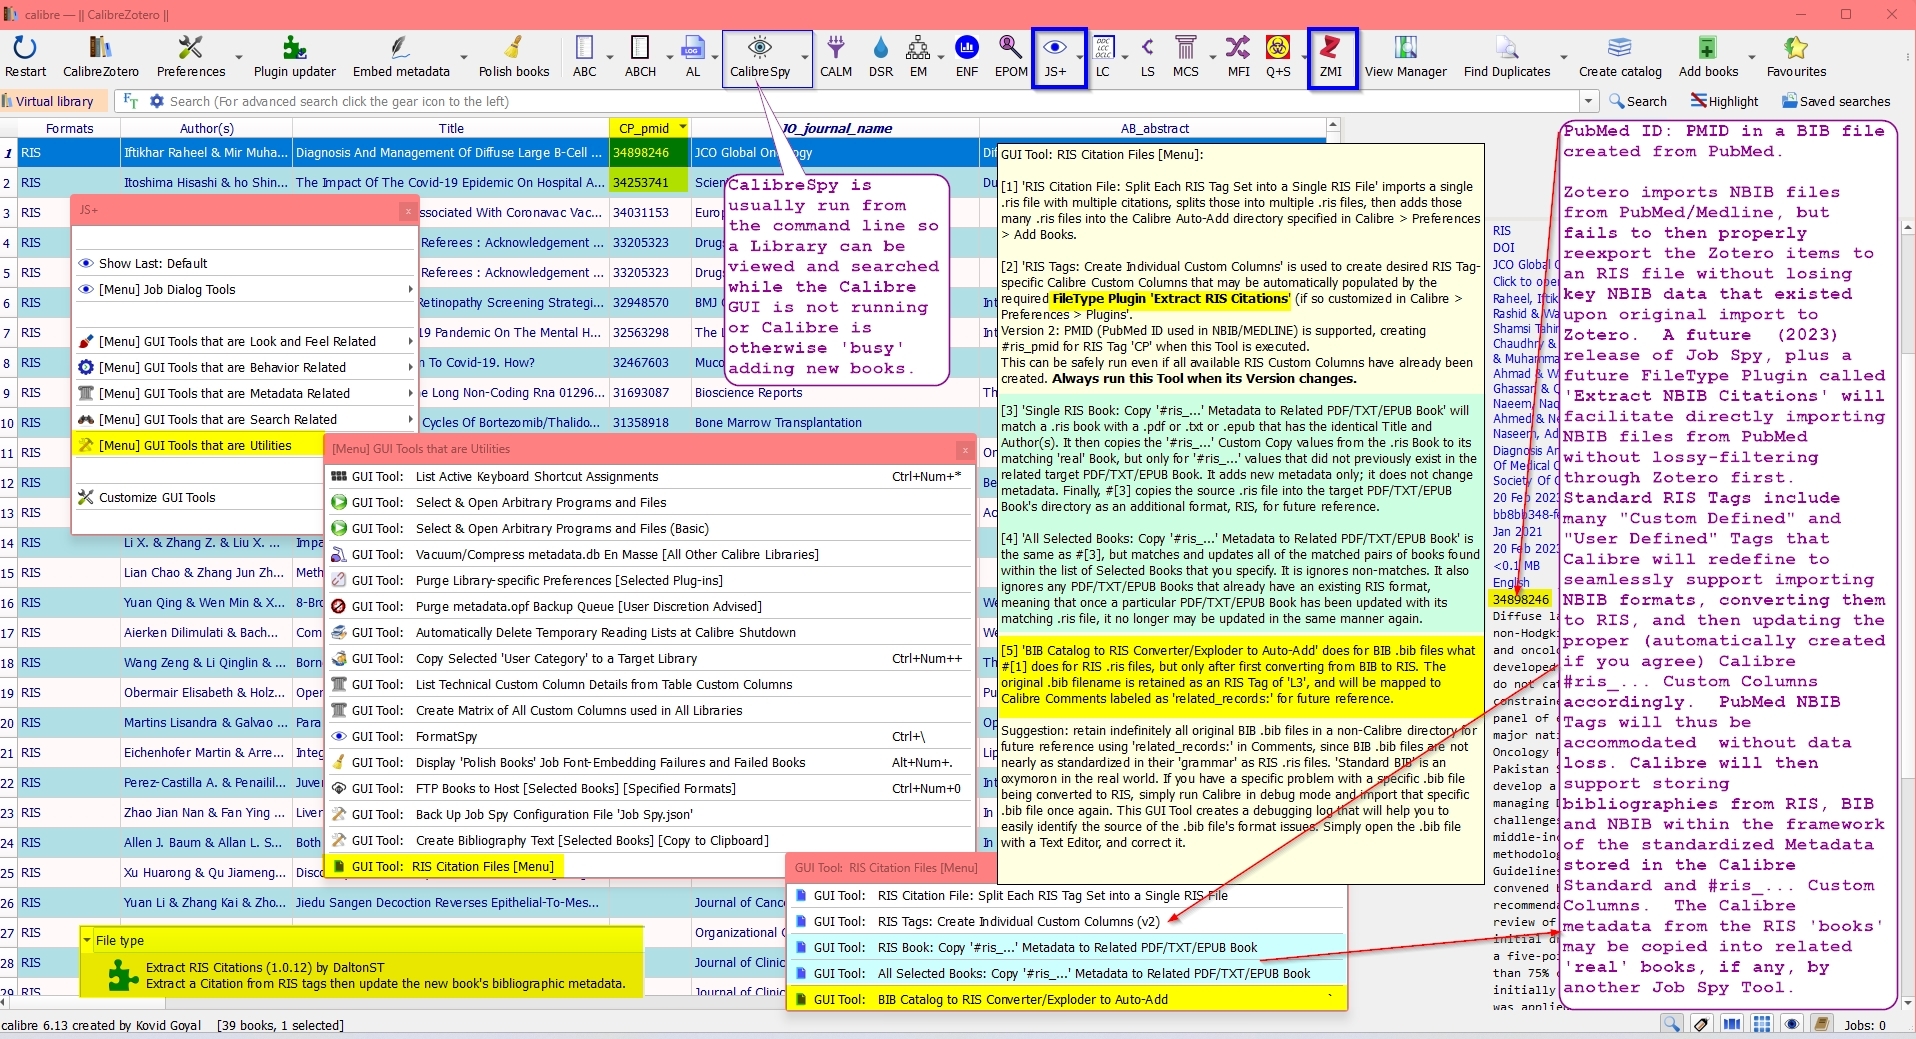This screenshot has height=1039, width=1916.
Task: Click the Search button
Action: pyautogui.click(x=1637, y=101)
